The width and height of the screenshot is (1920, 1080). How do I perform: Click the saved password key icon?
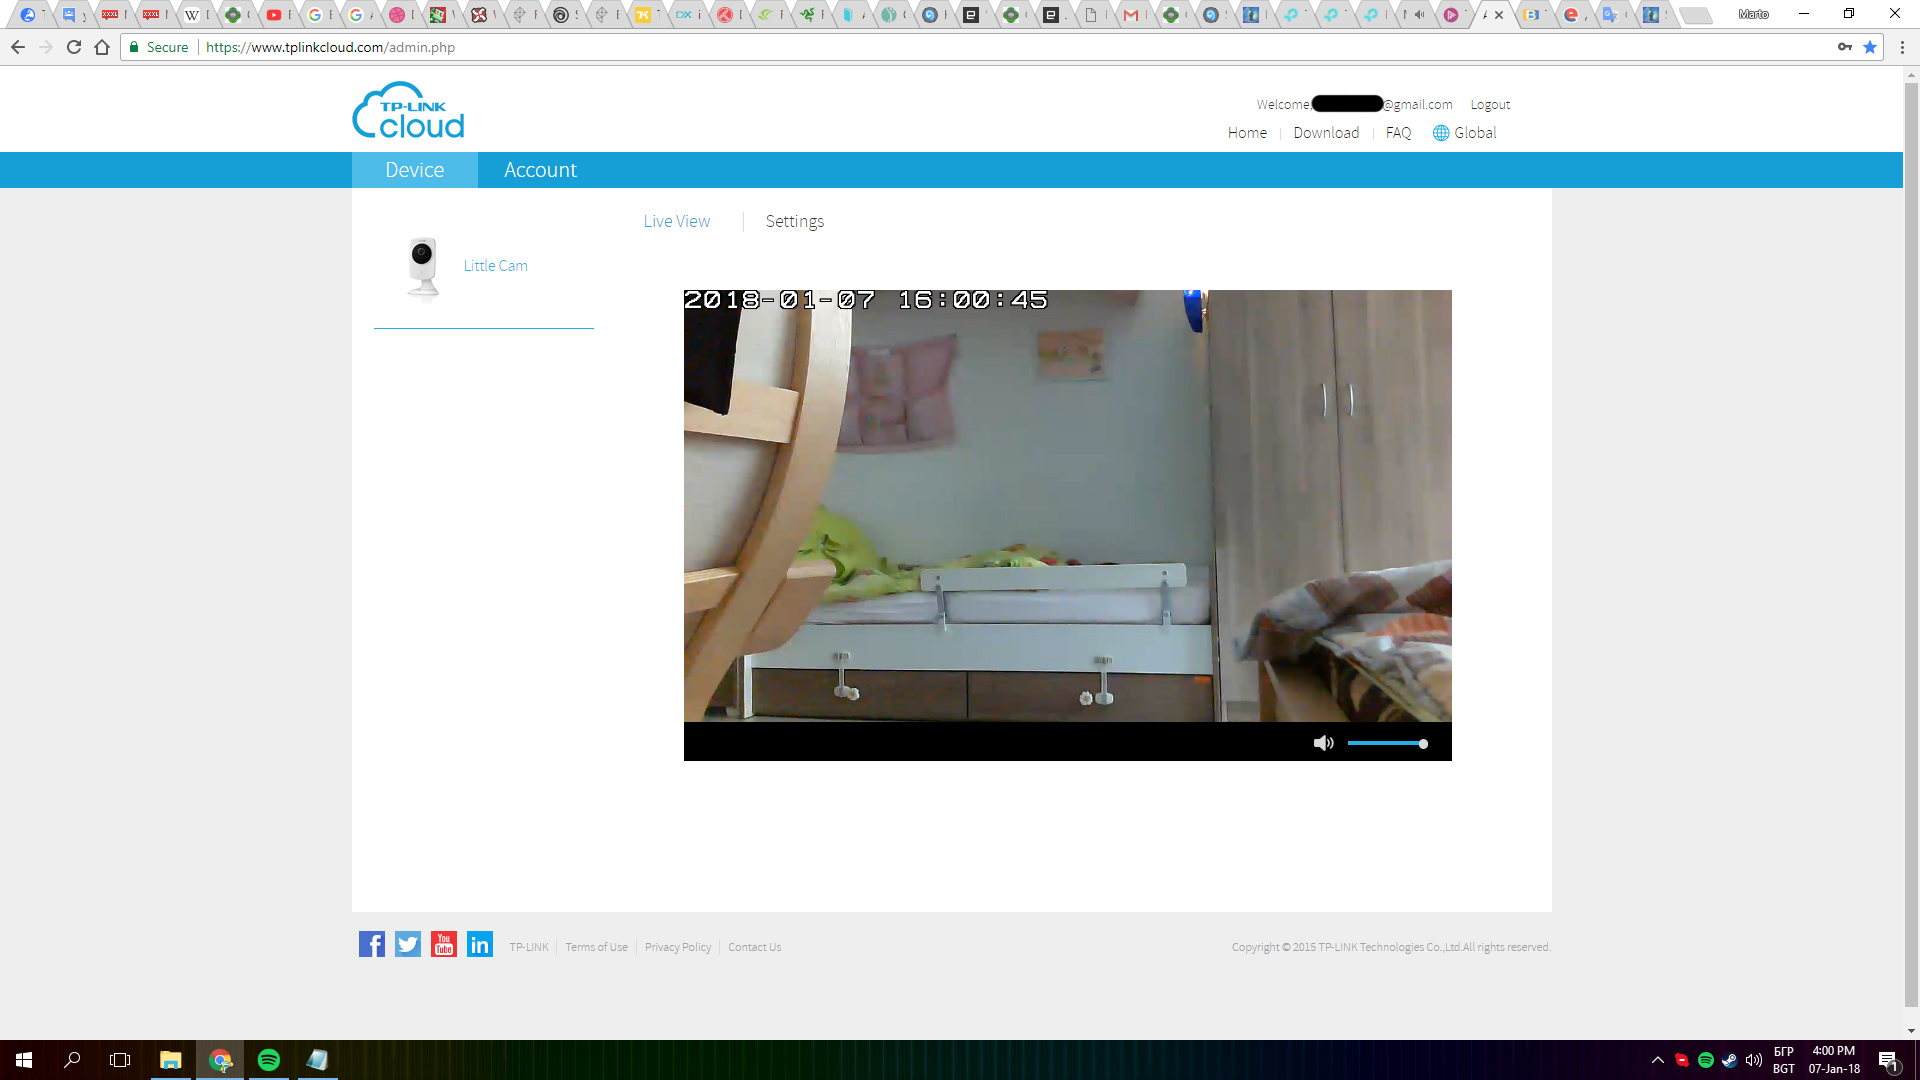[x=1844, y=47]
